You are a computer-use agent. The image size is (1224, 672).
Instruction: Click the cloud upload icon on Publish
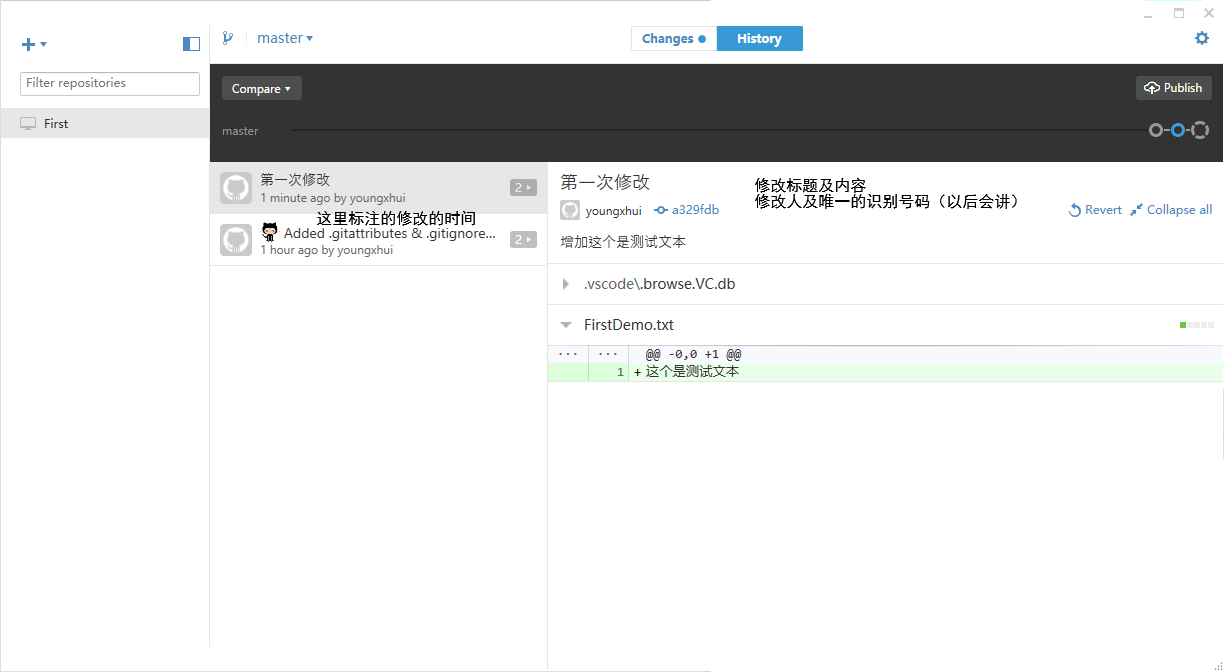pyautogui.click(x=1152, y=88)
